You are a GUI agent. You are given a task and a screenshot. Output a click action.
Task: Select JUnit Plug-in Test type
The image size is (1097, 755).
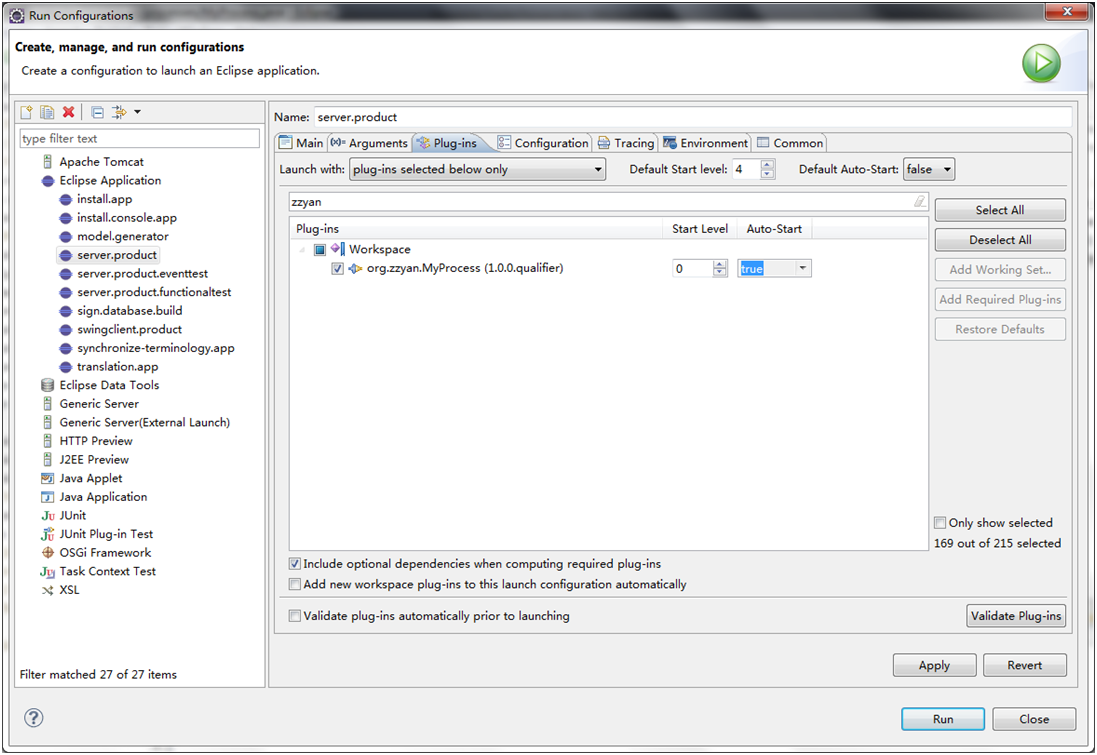click(106, 534)
